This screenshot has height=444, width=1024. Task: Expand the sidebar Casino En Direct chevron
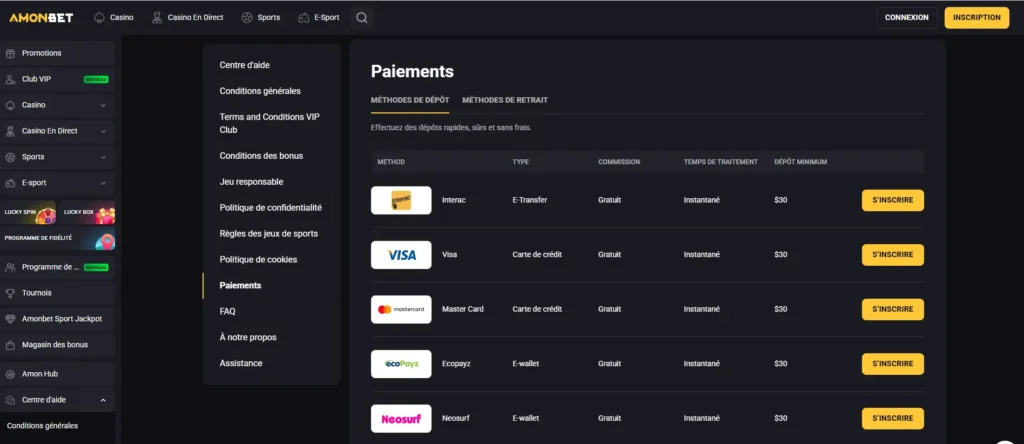click(103, 131)
